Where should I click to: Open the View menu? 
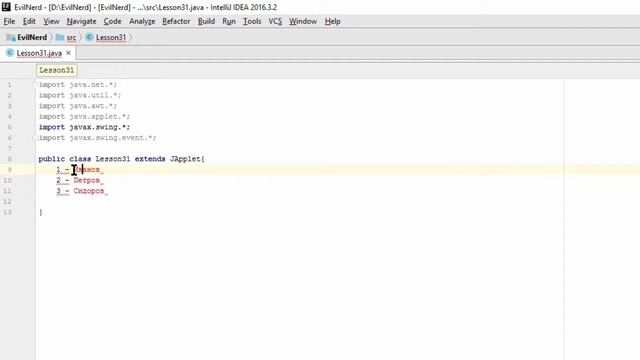pyautogui.click(x=51, y=21)
